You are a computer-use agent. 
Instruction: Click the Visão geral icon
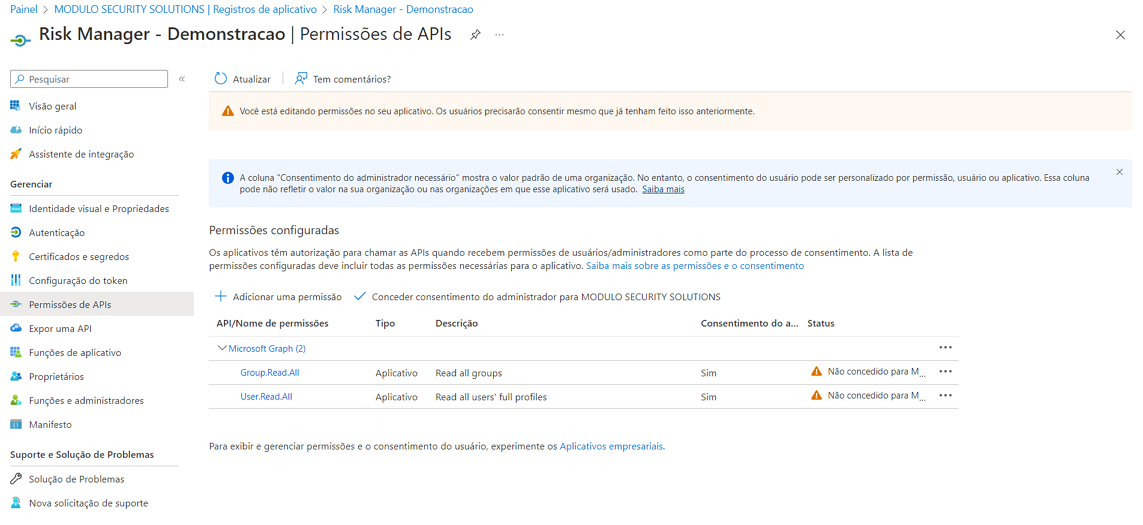click(16, 106)
